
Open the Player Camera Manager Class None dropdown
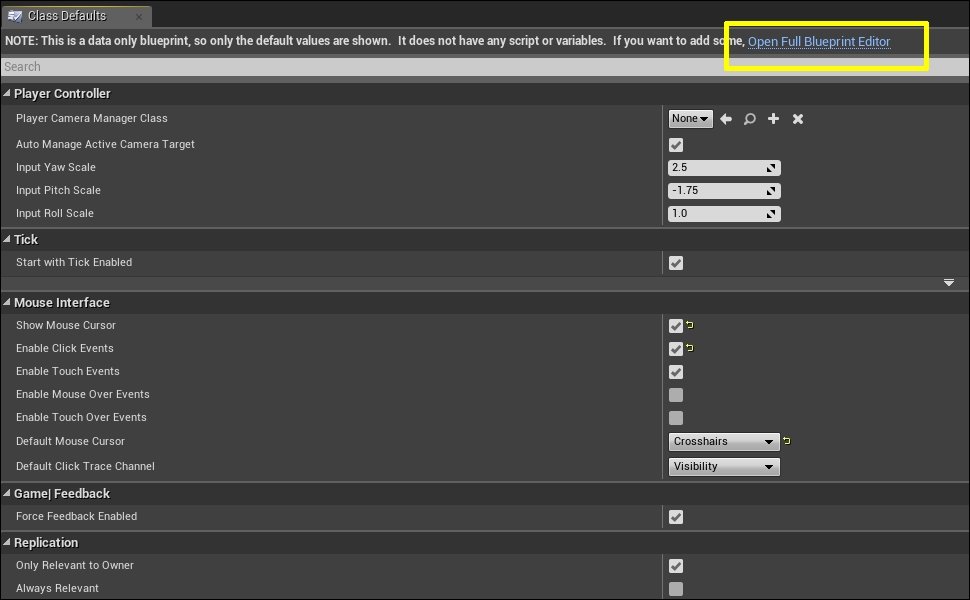690,119
